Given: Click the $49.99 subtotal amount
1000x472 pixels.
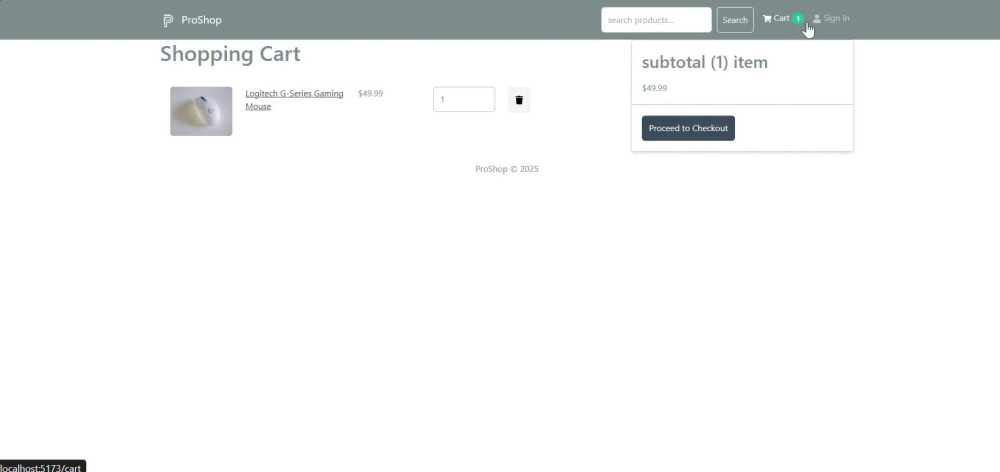Looking at the screenshot, I should [654, 88].
